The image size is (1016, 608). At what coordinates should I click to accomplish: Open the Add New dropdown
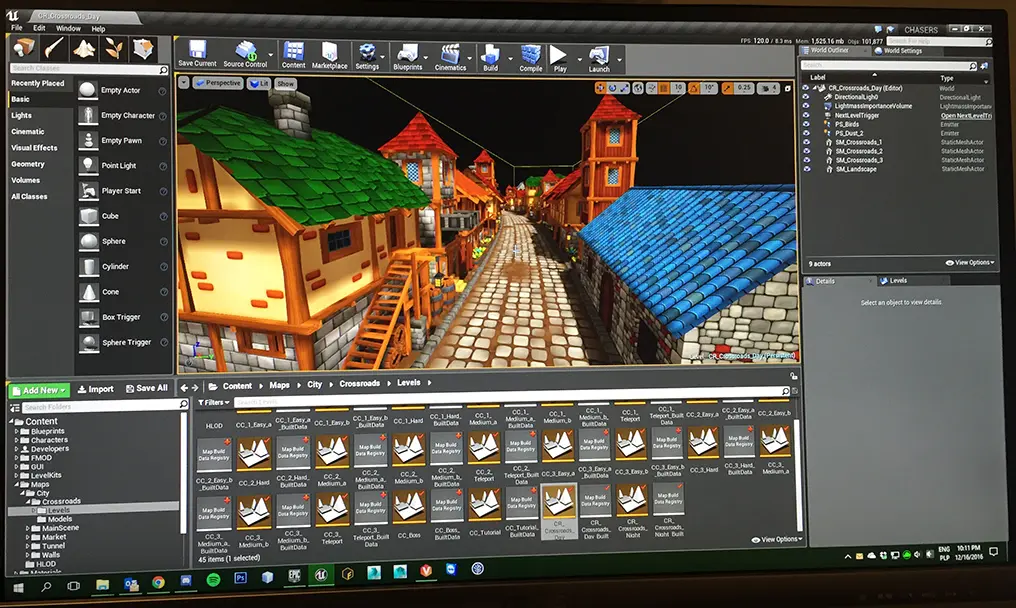(40, 390)
